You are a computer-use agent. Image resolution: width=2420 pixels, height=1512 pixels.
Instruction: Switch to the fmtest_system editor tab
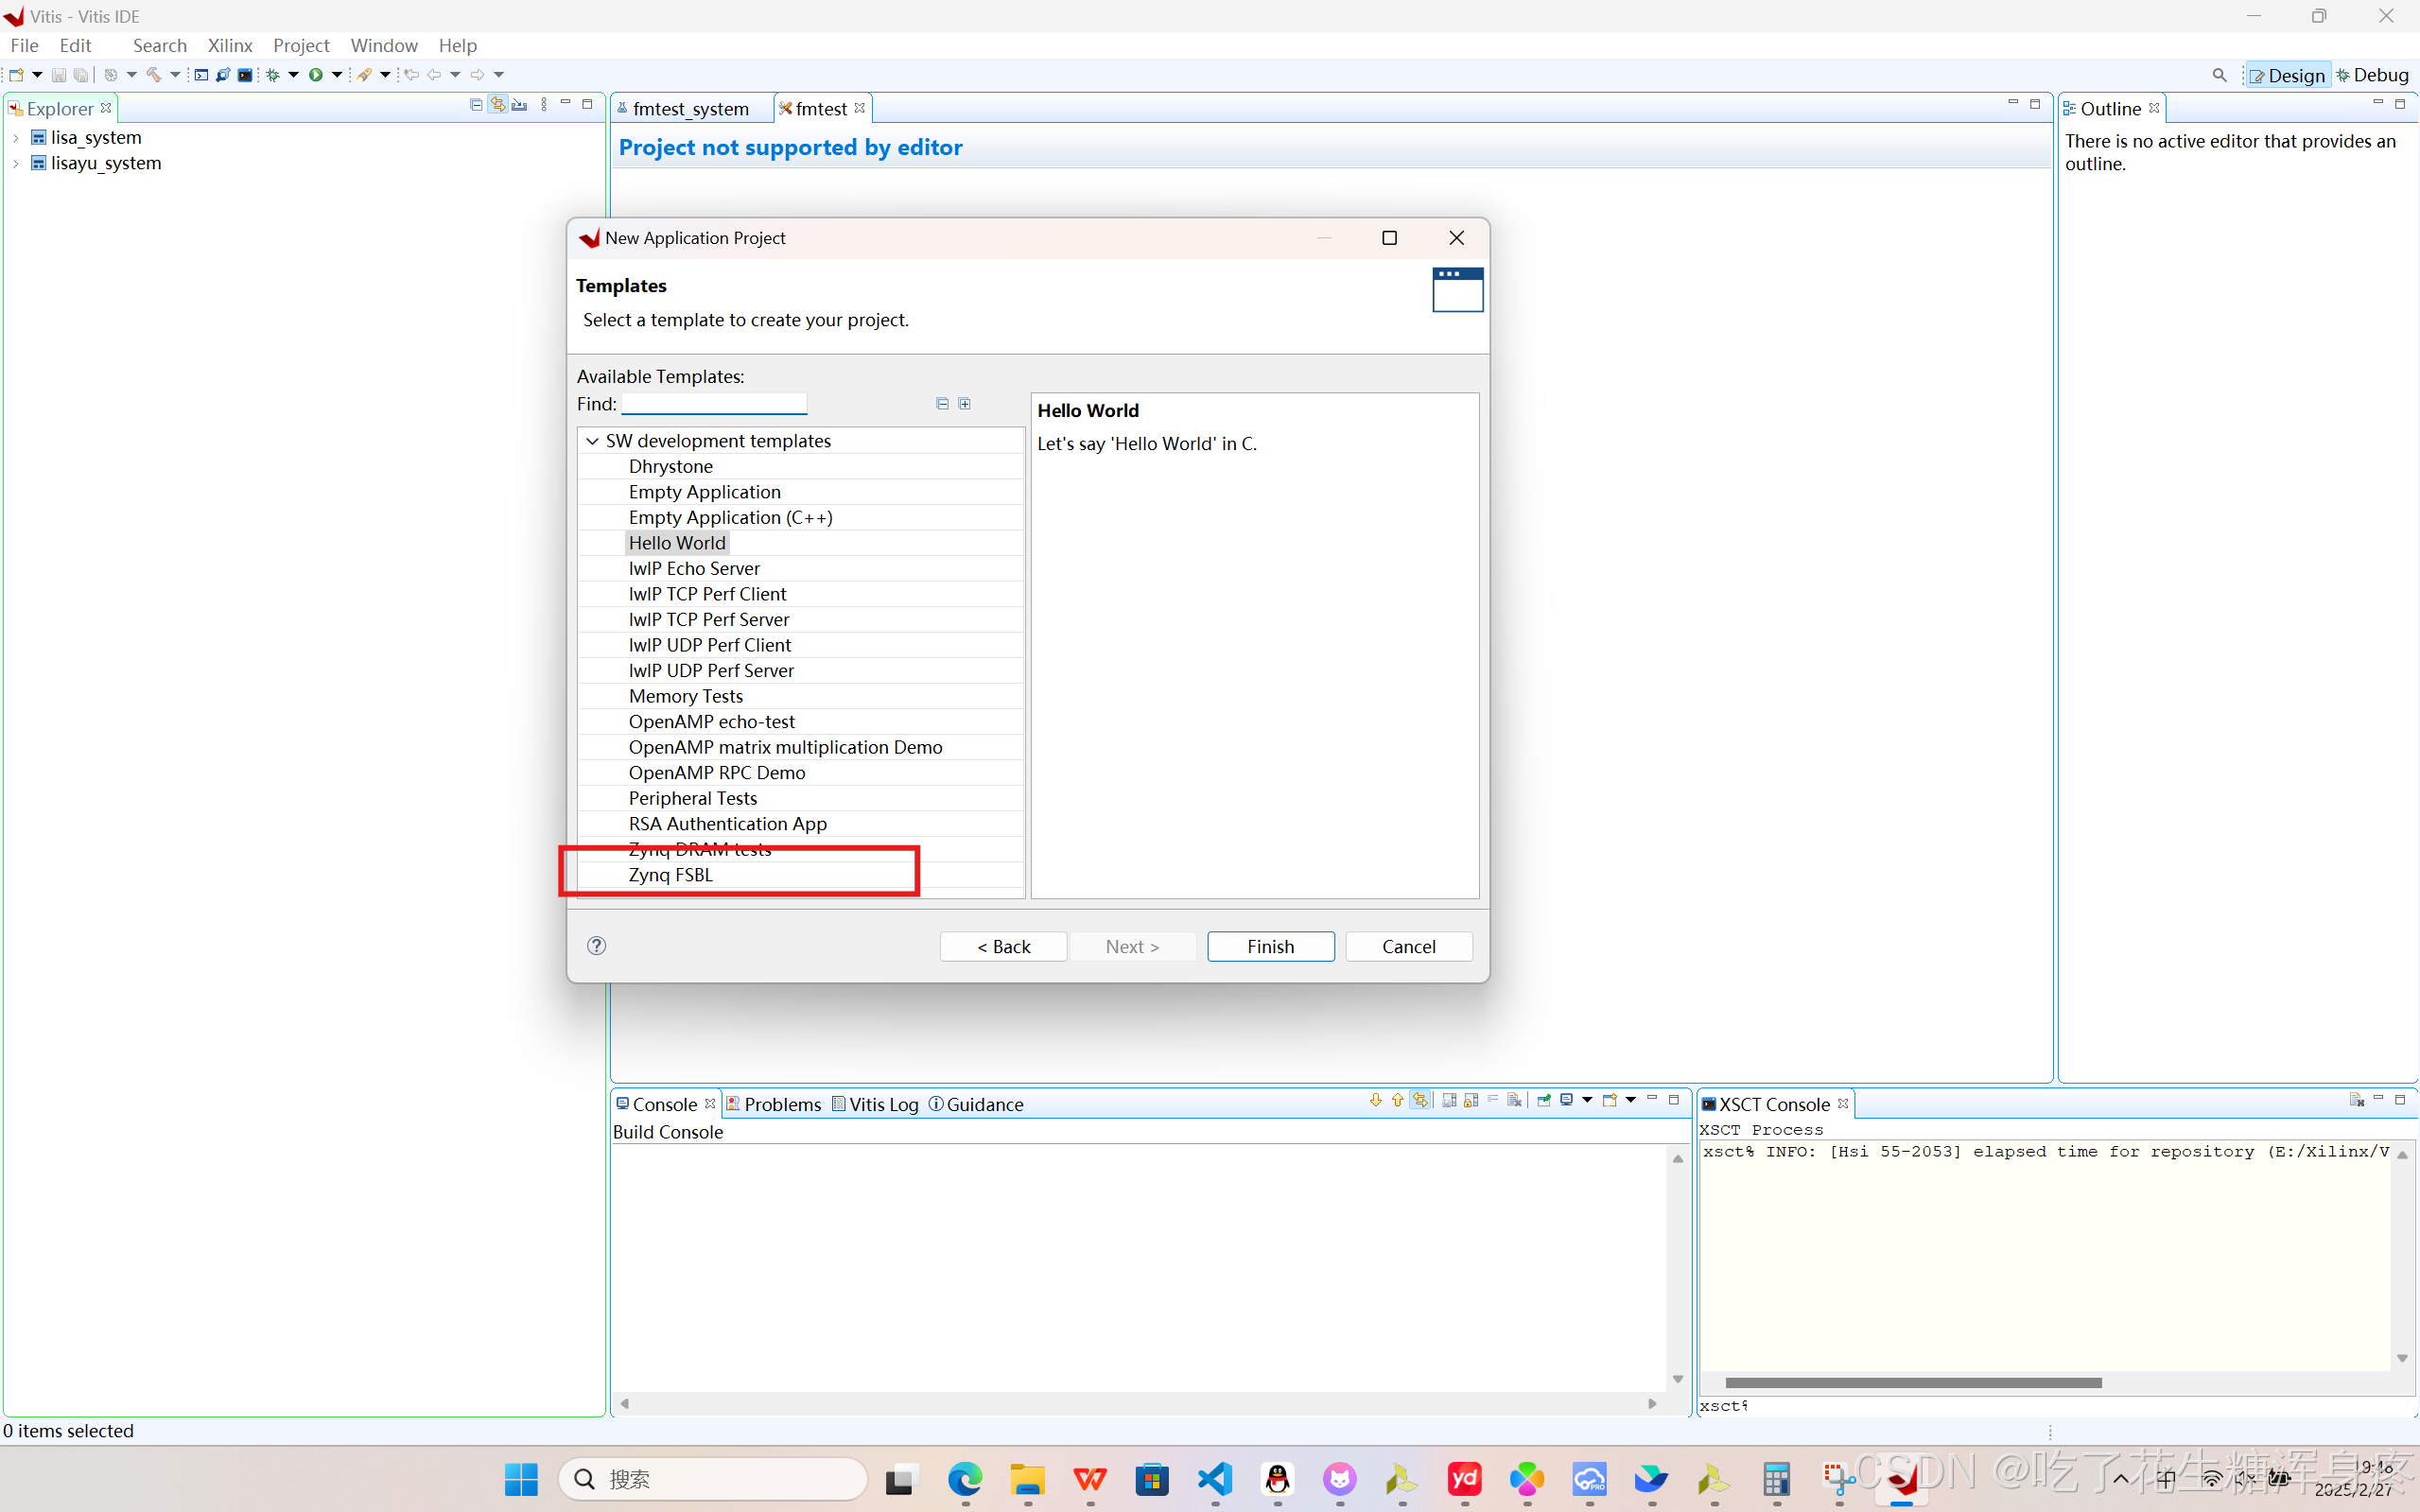point(690,108)
